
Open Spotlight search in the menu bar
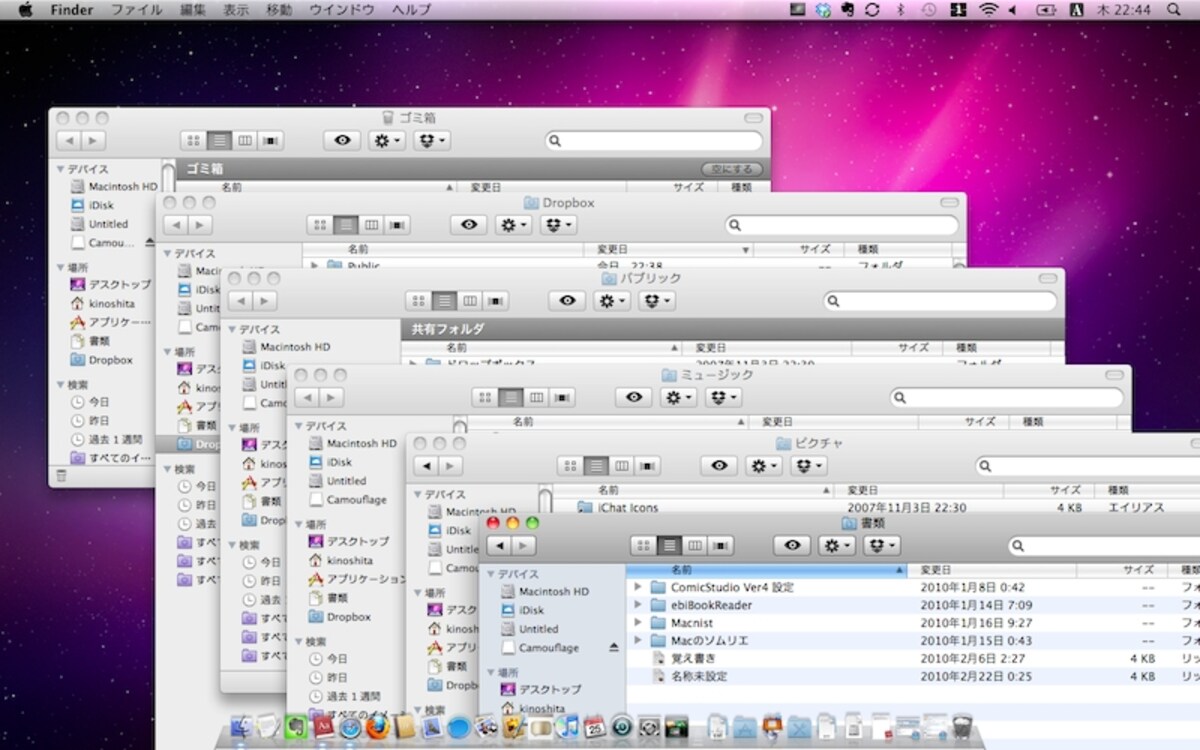(1175, 10)
